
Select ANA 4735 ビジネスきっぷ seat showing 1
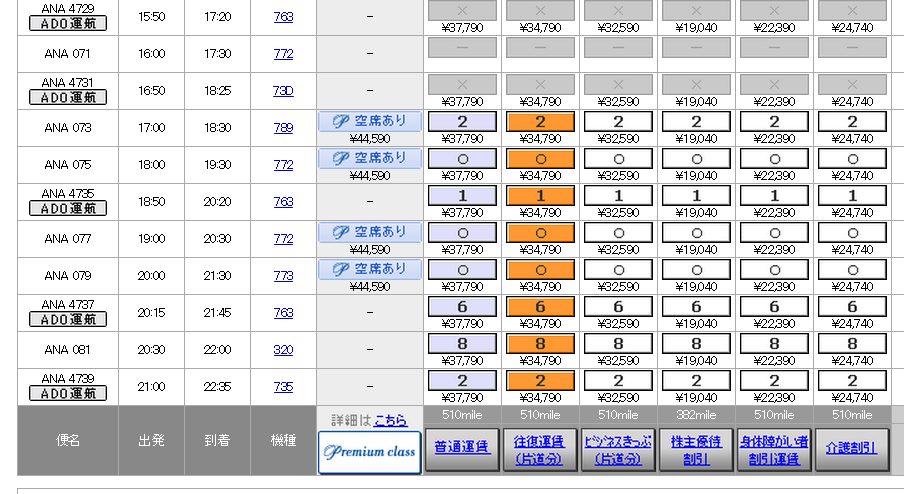pos(618,196)
